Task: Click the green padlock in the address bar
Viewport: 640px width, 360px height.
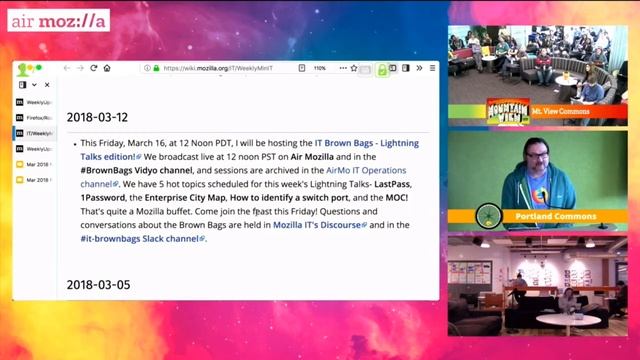Action: coord(156,68)
